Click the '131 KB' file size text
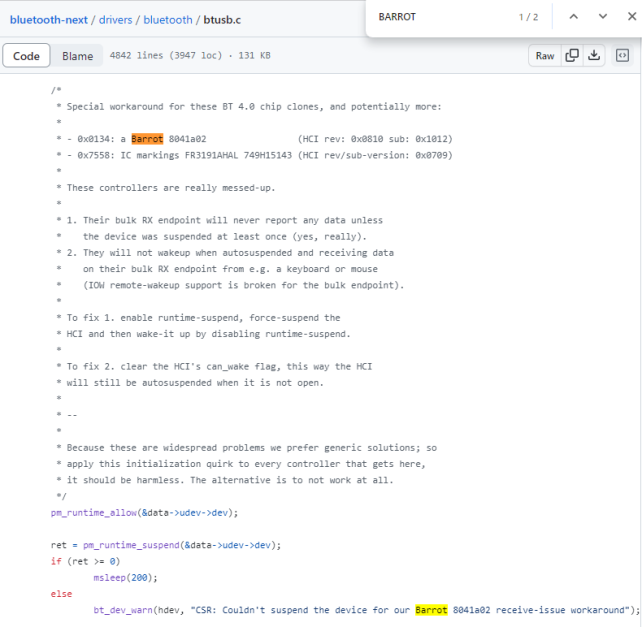The image size is (642, 627). coord(254,56)
